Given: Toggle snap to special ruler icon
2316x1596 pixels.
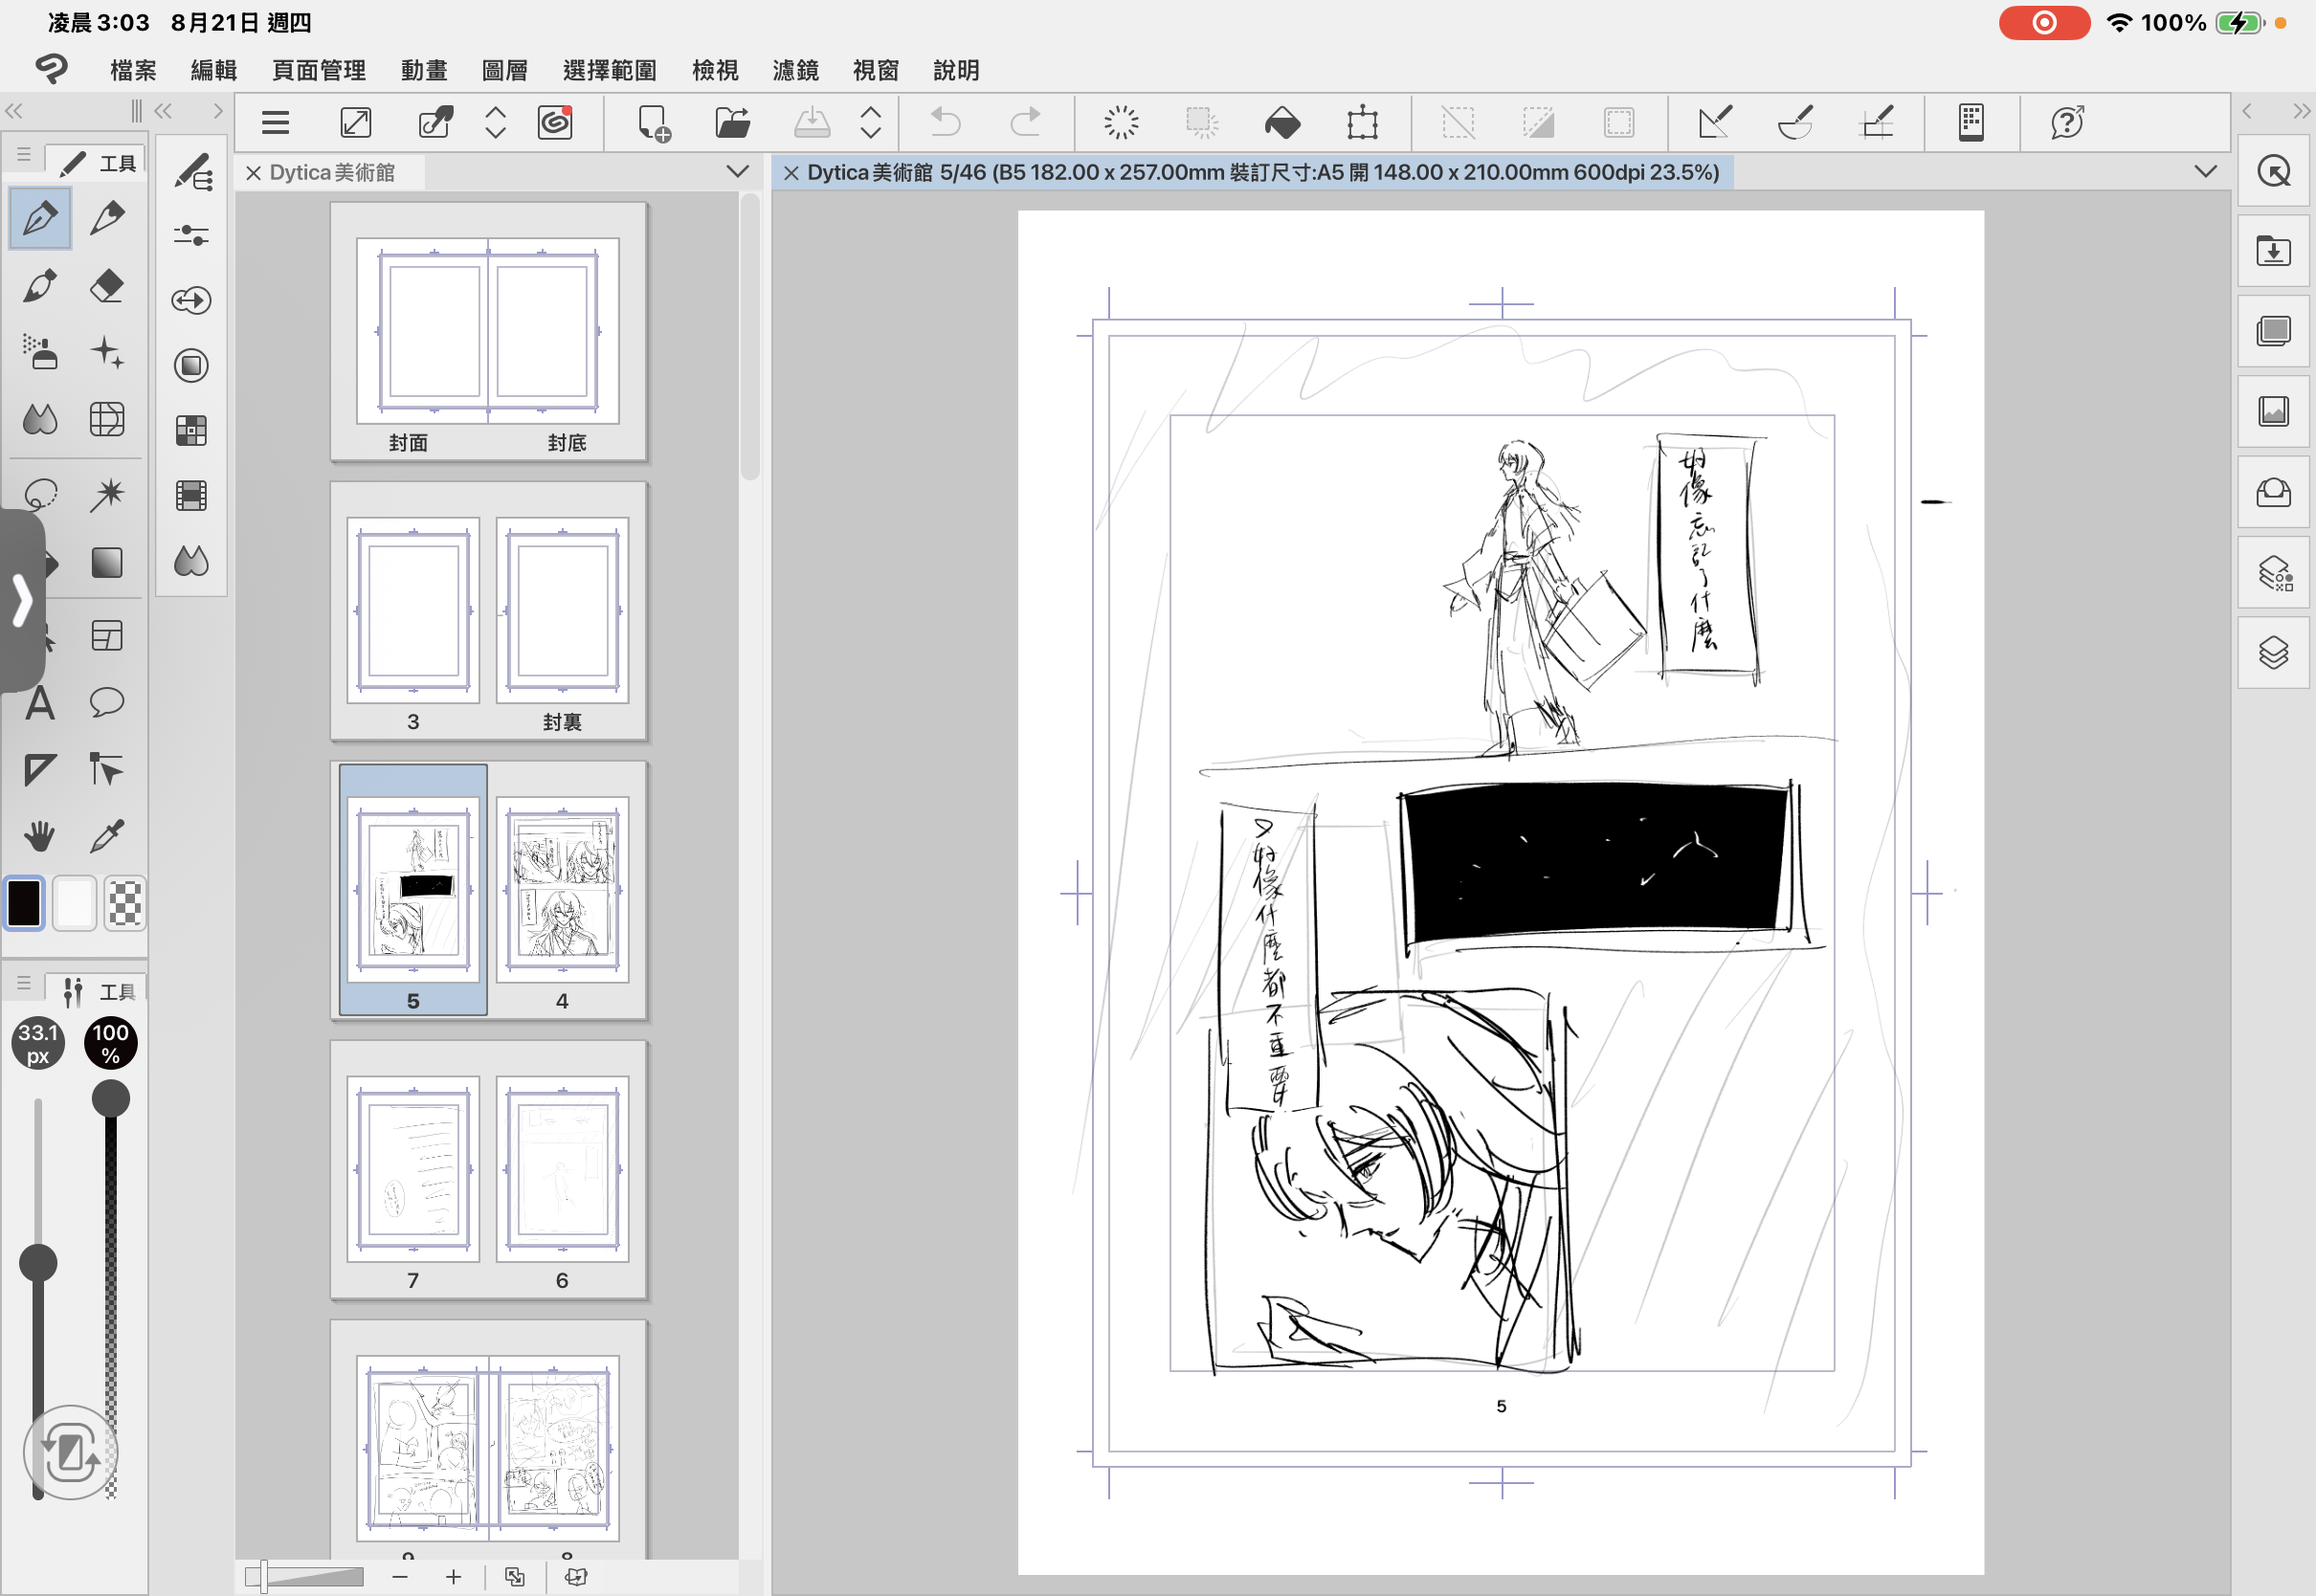Looking at the screenshot, I should [x=1796, y=123].
